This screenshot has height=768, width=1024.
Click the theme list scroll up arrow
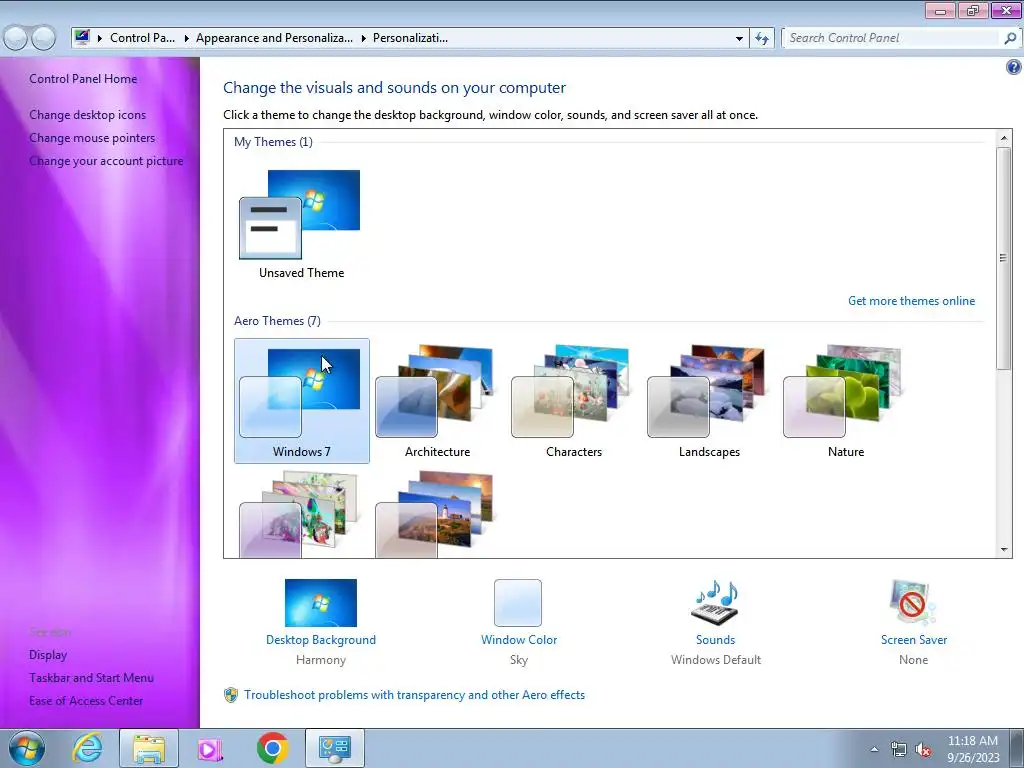pyautogui.click(x=1004, y=138)
